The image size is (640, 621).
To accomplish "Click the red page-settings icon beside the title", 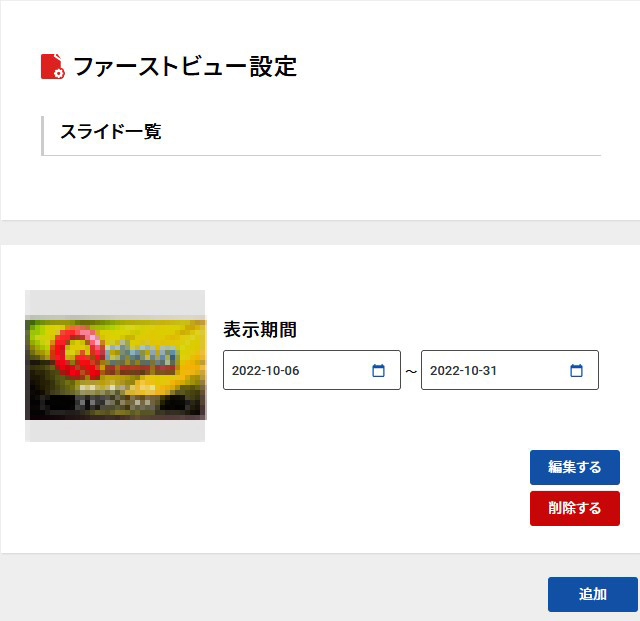I will click(53, 66).
